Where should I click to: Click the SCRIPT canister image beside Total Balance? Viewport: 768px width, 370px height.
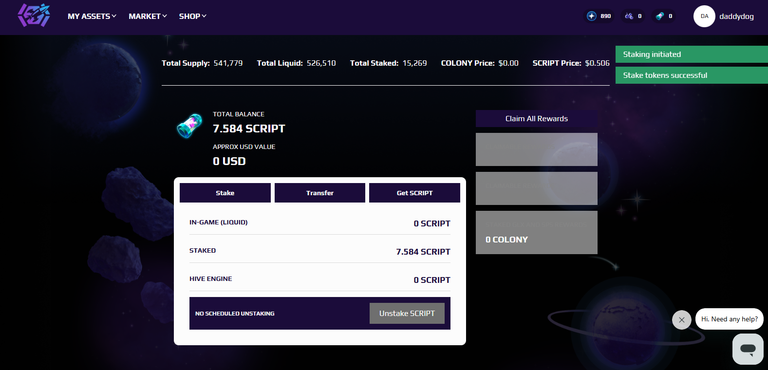189,125
